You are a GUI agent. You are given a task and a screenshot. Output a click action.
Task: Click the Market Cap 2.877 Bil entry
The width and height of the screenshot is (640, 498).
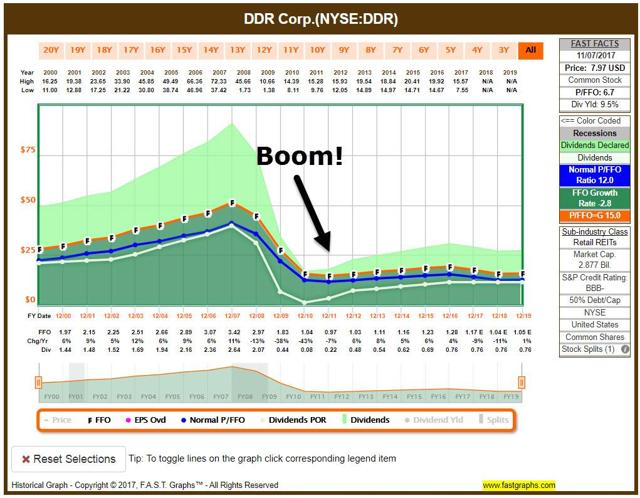[595, 260]
